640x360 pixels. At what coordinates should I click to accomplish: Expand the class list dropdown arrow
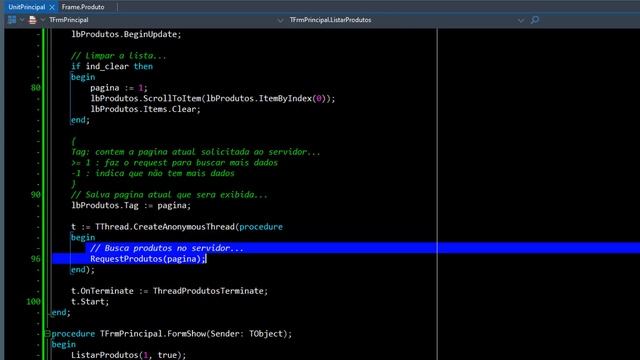(x=280, y=20)
